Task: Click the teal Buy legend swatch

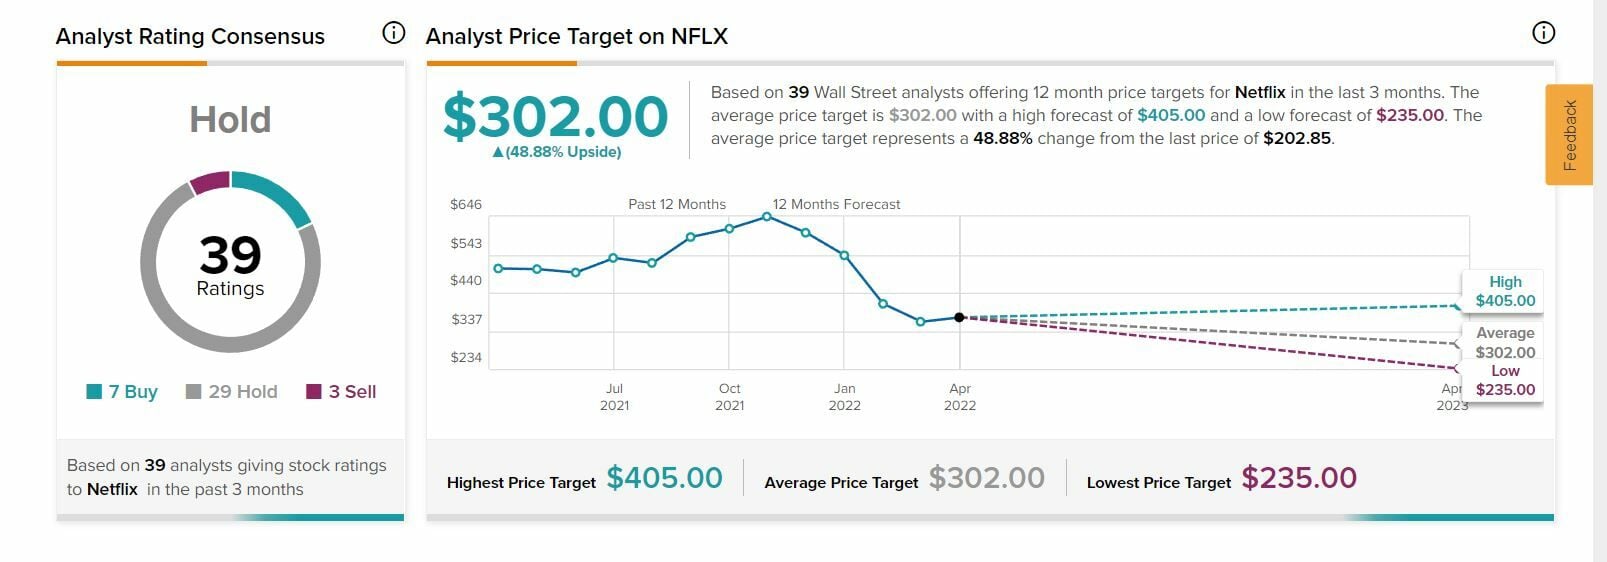Action: click(94, 391)
